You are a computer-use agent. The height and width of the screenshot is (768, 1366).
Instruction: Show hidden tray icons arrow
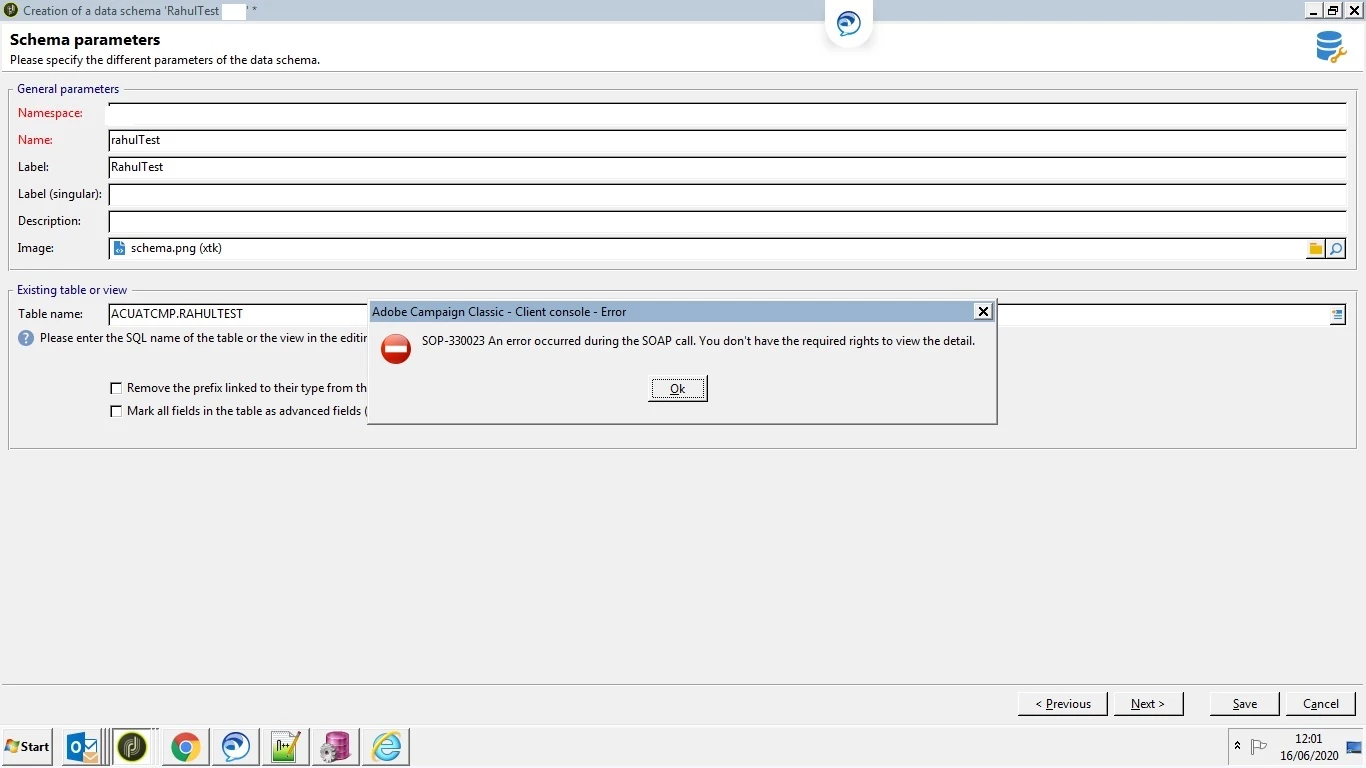click(1238, 746)
